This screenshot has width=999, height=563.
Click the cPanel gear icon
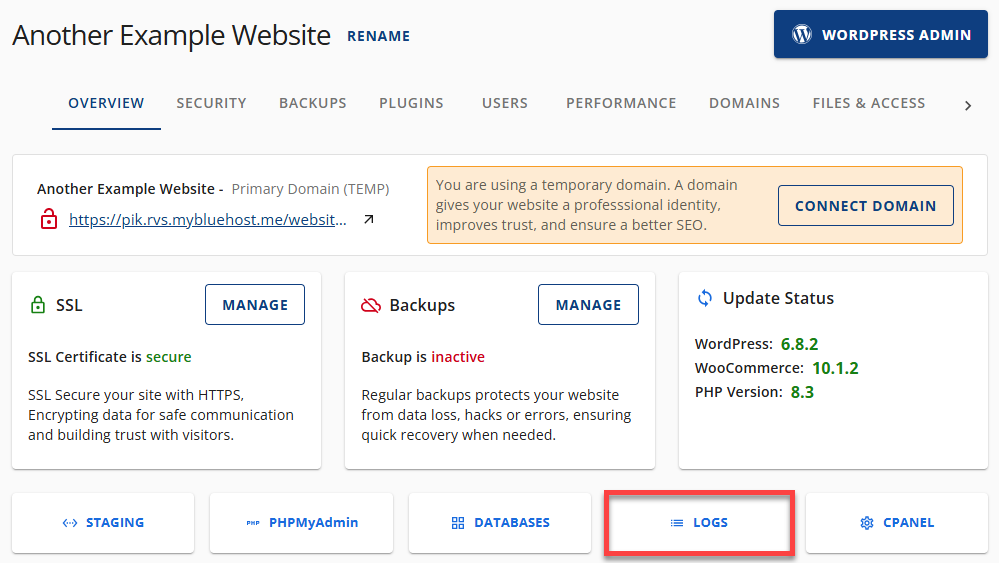click(x=866, y=523)
